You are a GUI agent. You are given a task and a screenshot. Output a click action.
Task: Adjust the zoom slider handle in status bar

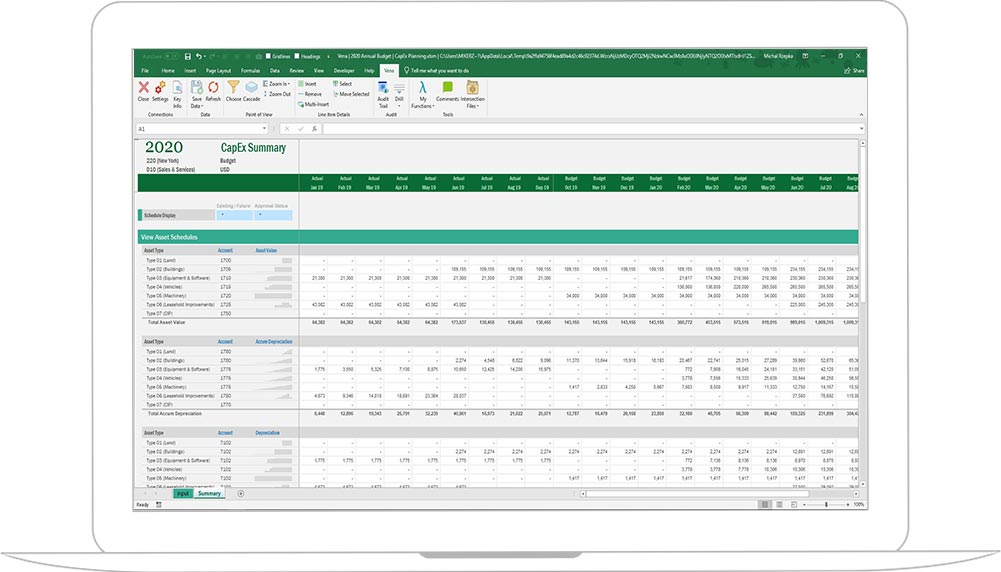click(x=826, y=505)
